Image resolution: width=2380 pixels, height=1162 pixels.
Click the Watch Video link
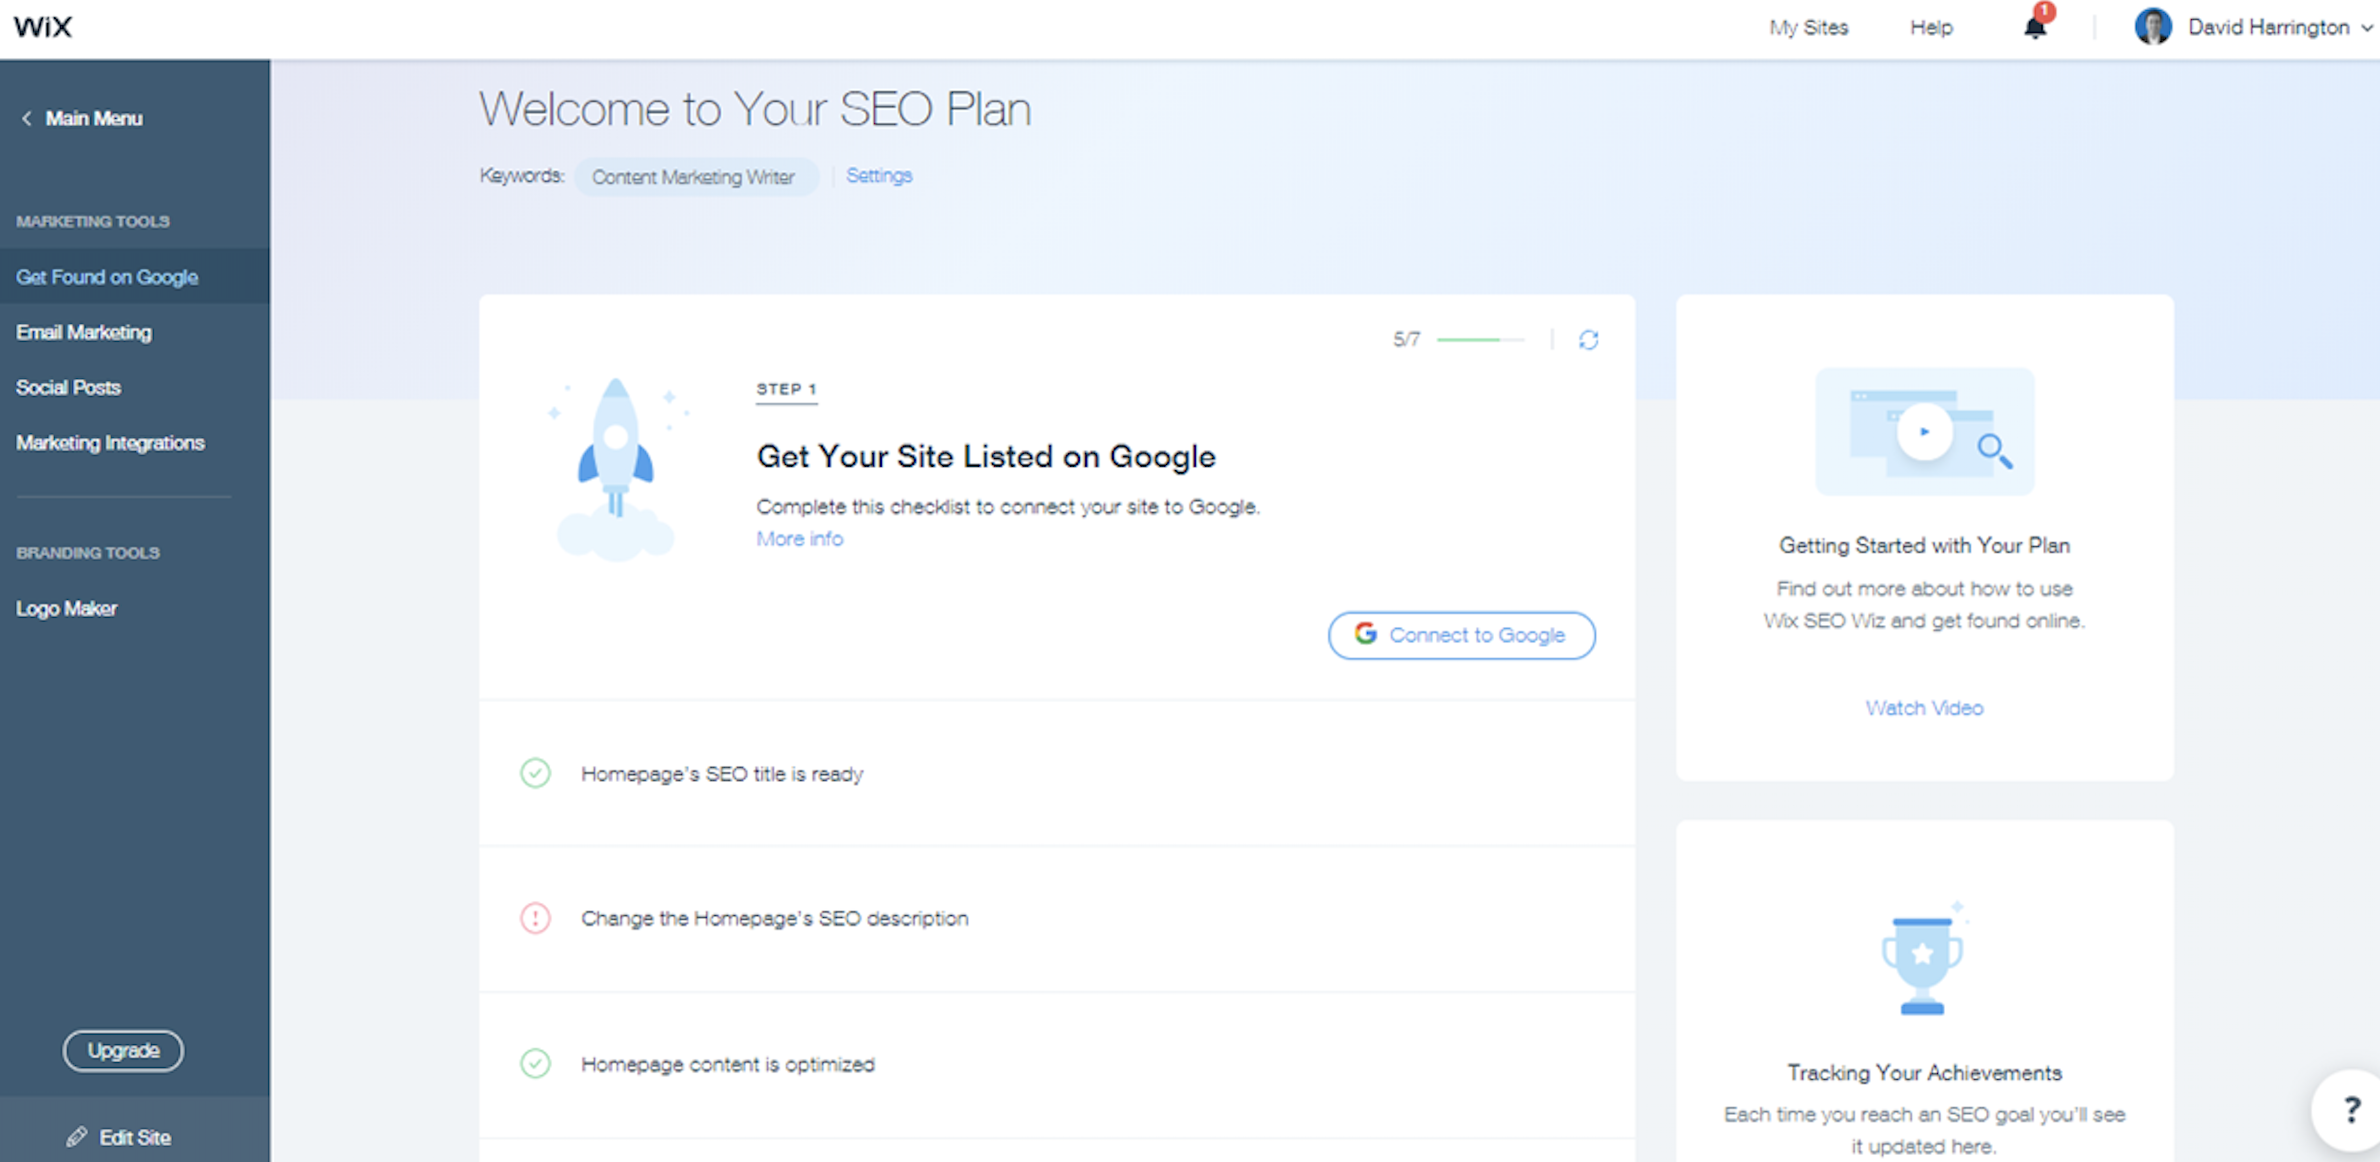pos(1924,708)
